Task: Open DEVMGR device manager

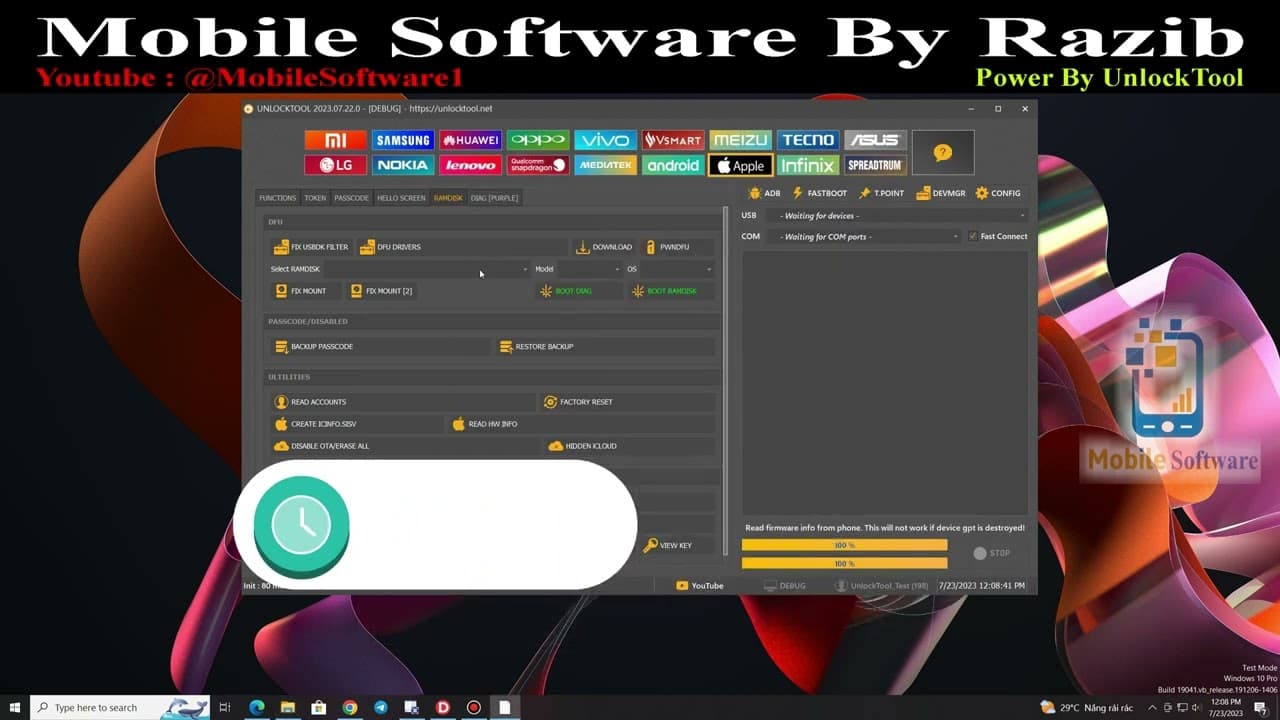Action: click(x=939, y=193)
